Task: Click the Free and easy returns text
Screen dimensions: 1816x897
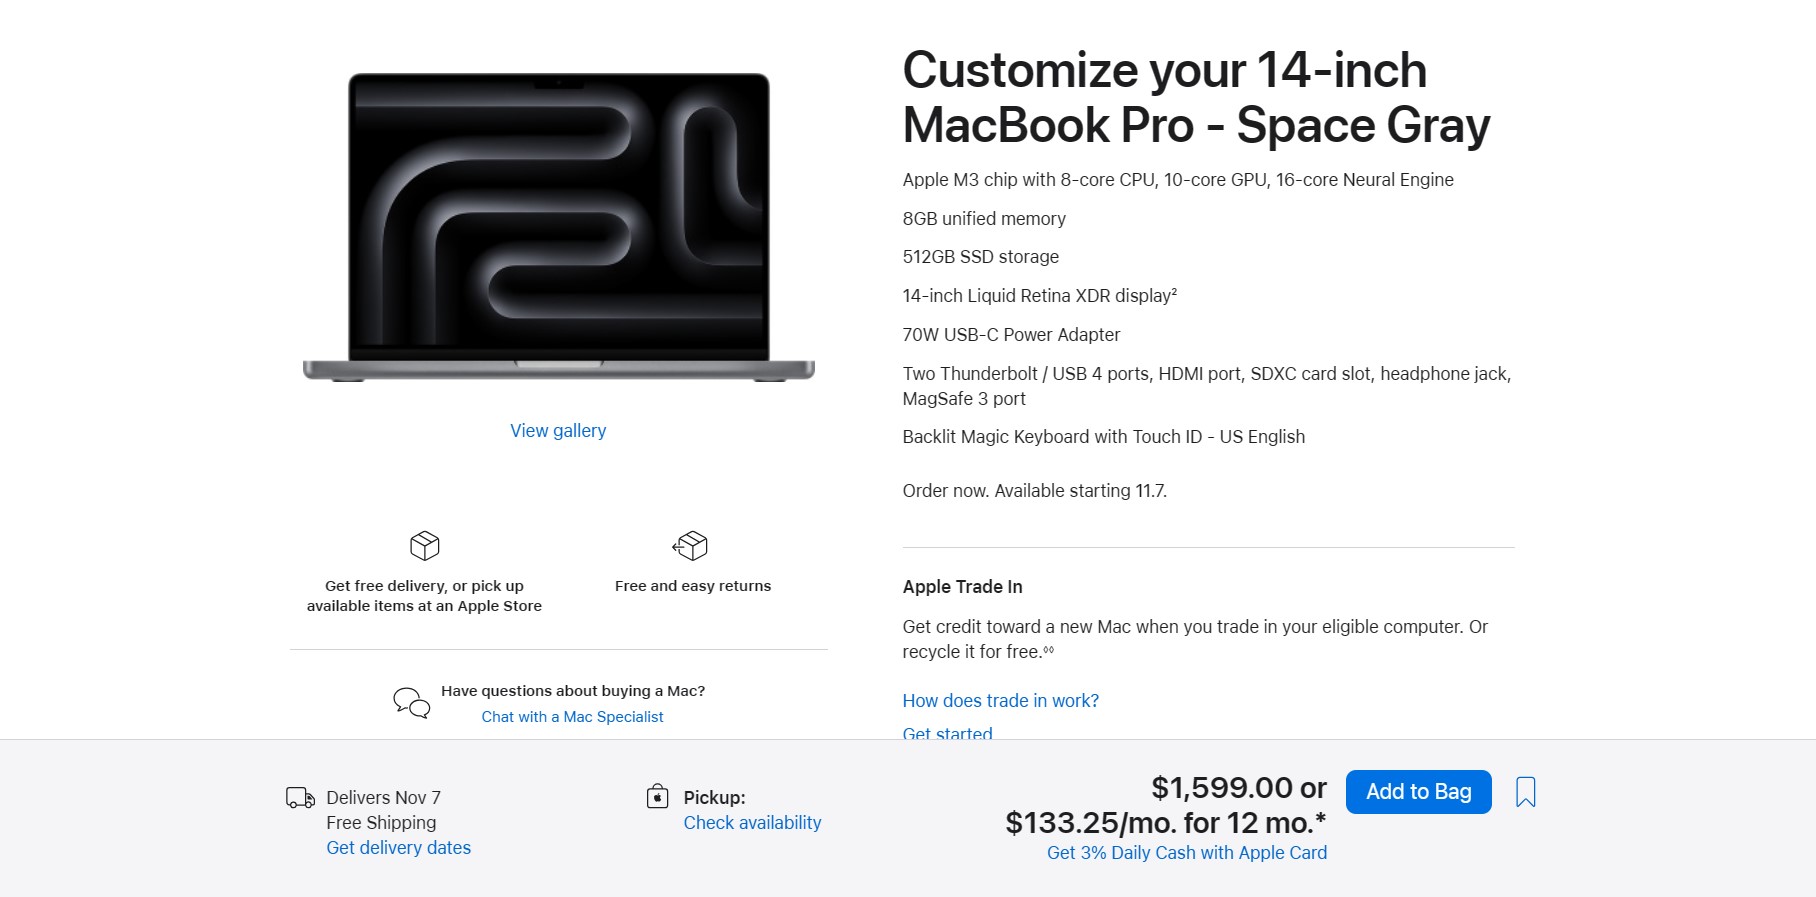Action: tap(693, 586)
